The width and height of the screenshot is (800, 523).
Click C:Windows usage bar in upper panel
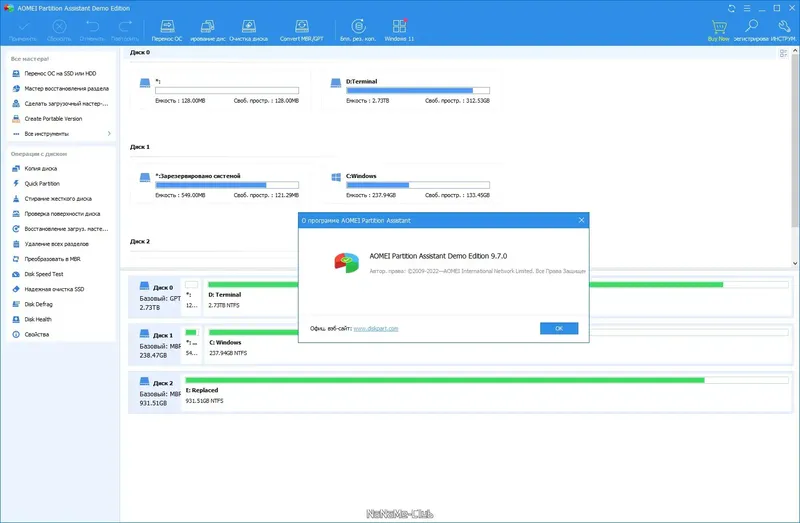click(x=418, y=185)
